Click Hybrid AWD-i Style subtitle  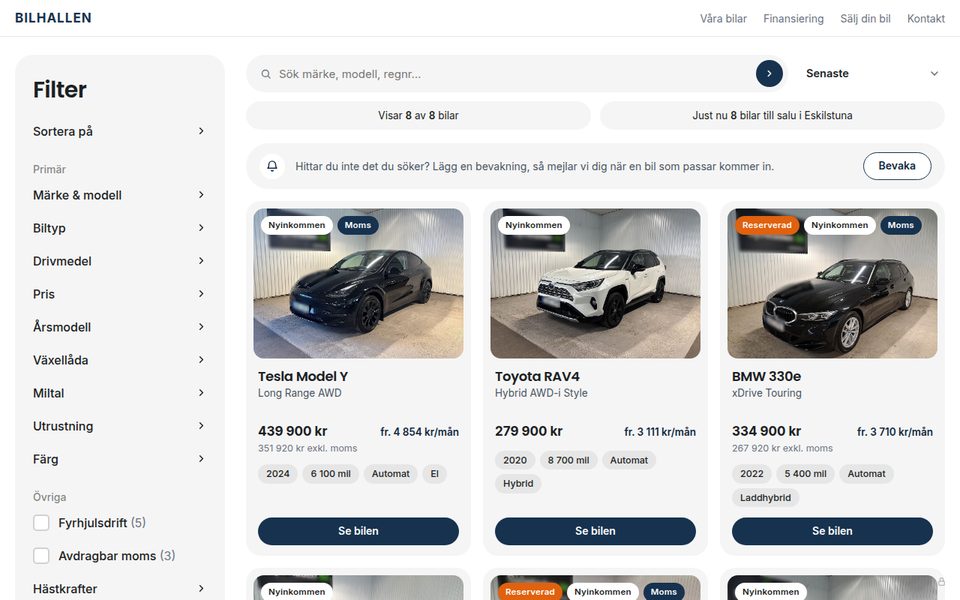tap(541, 393)
